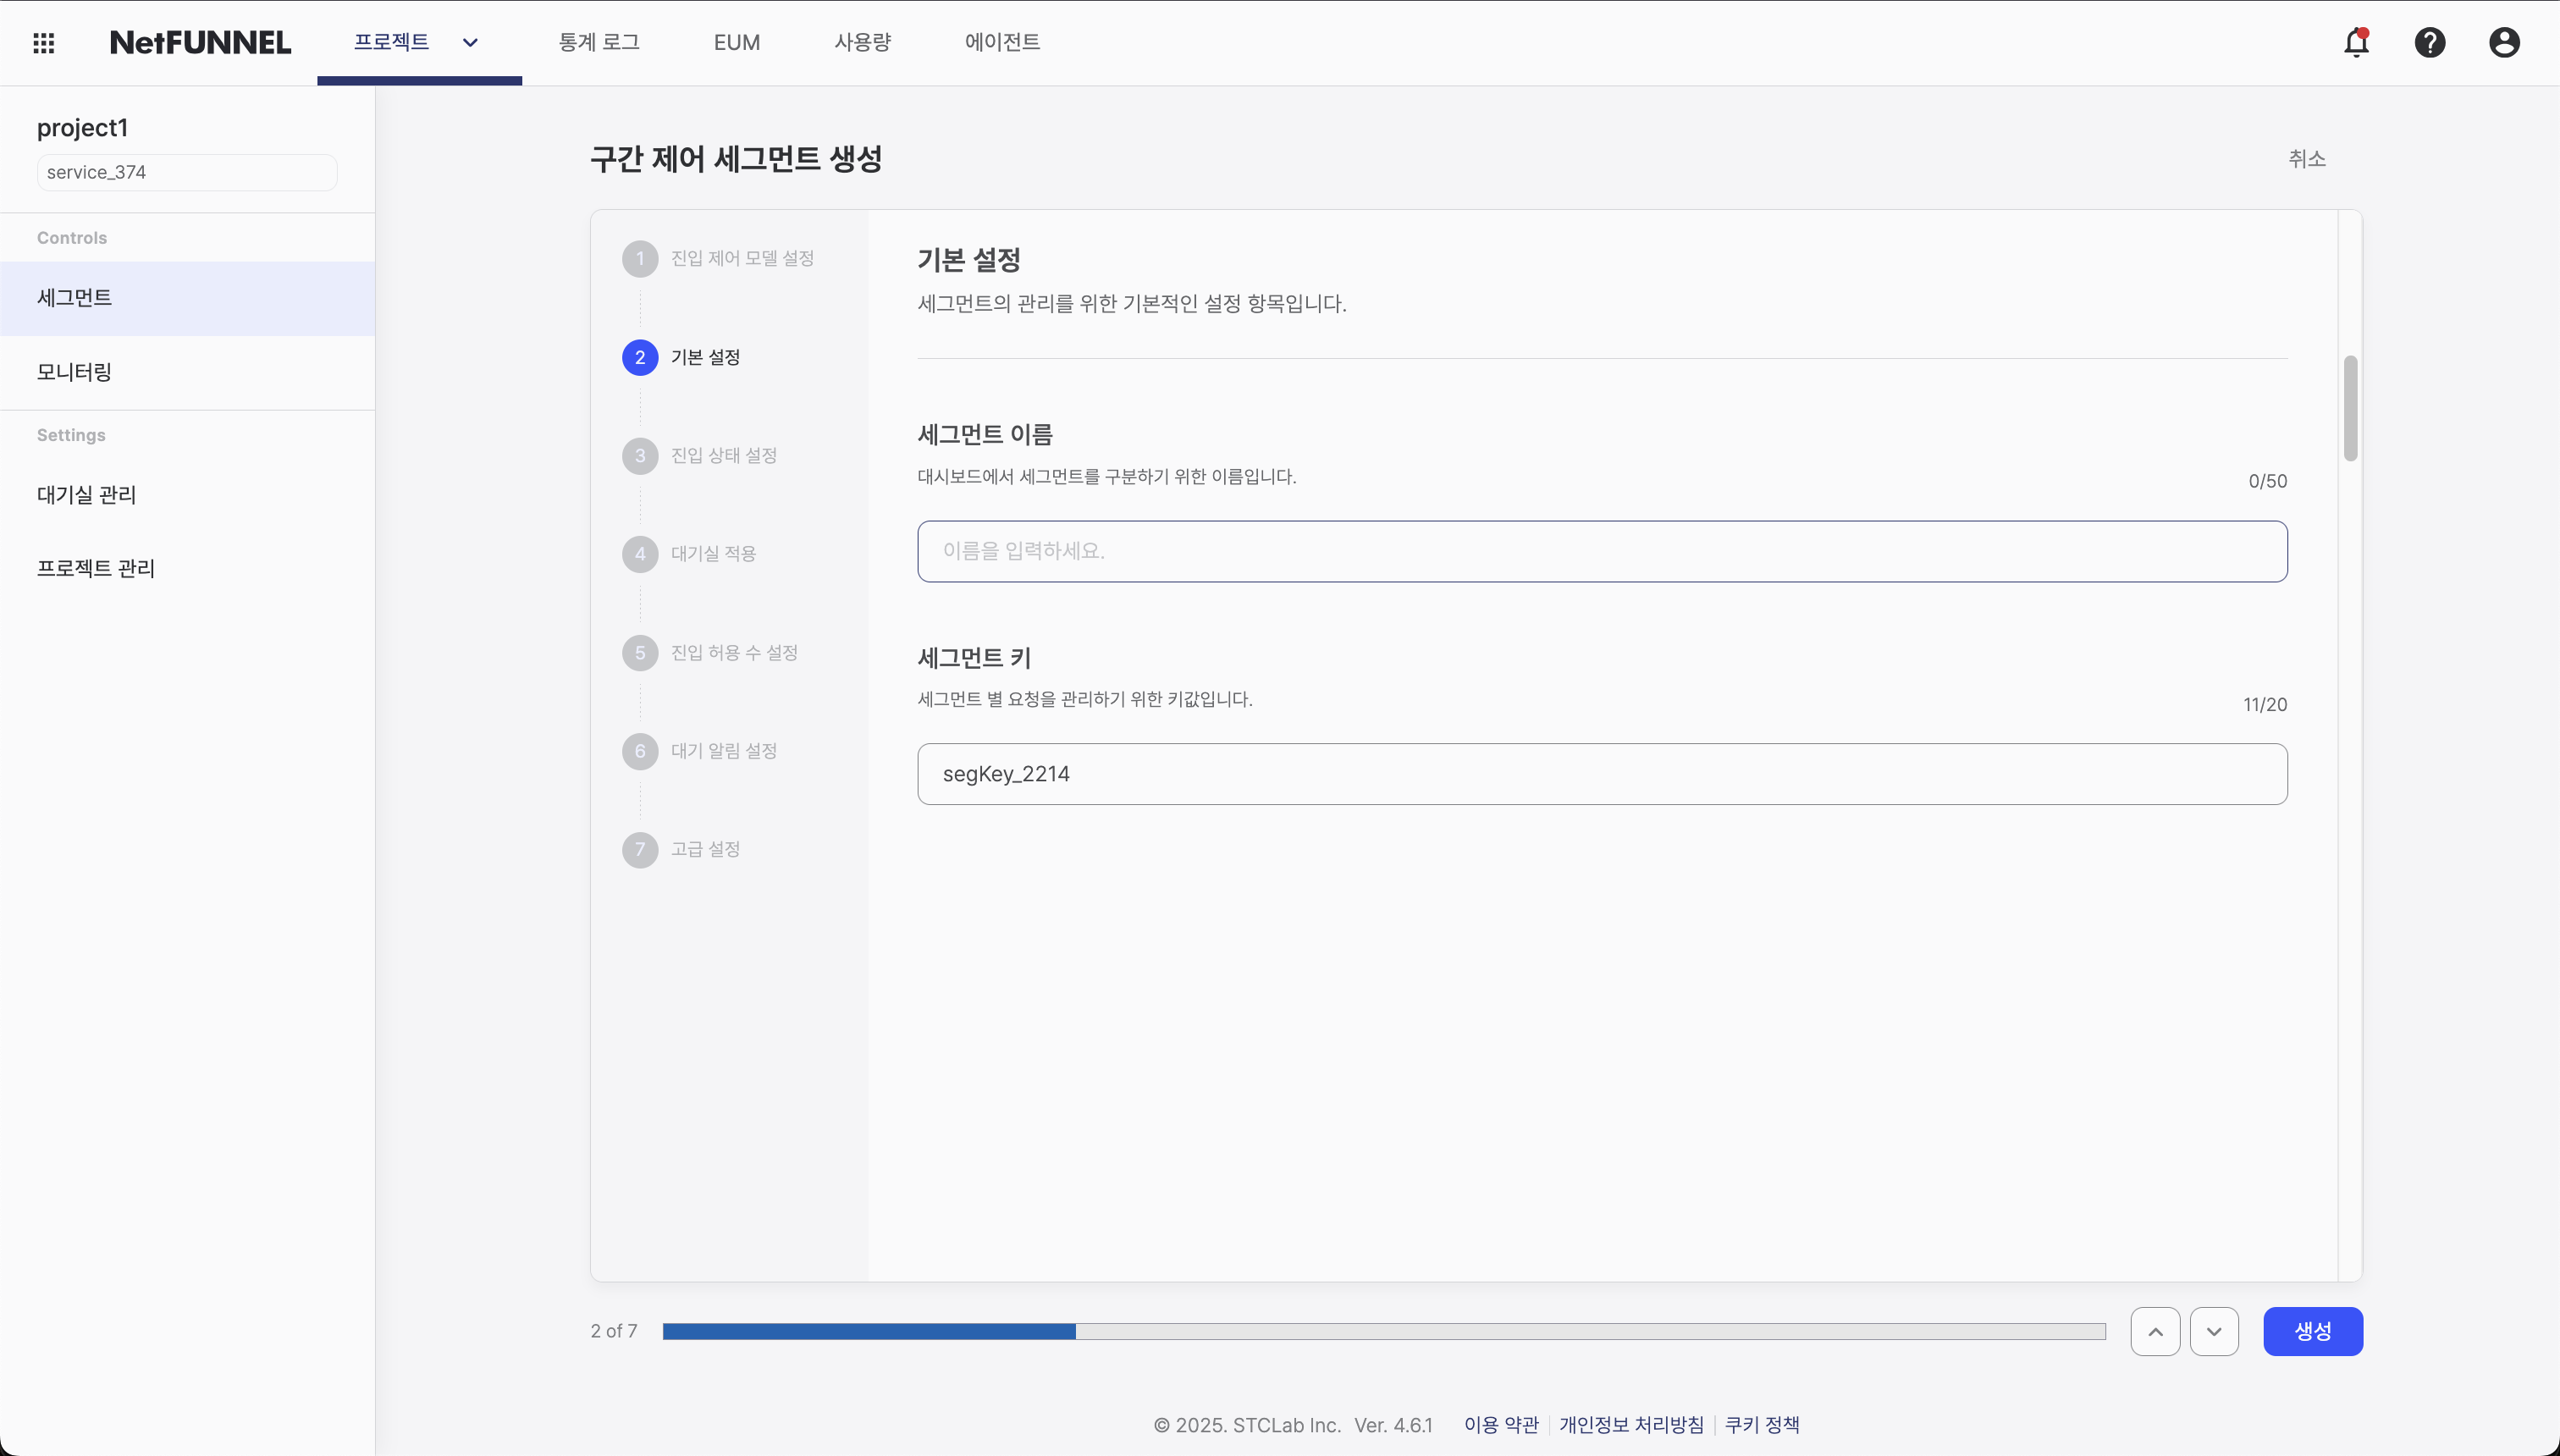Select 세그먼트 in the Controls sidebar

pyautogui.click(x=73, y=297)
